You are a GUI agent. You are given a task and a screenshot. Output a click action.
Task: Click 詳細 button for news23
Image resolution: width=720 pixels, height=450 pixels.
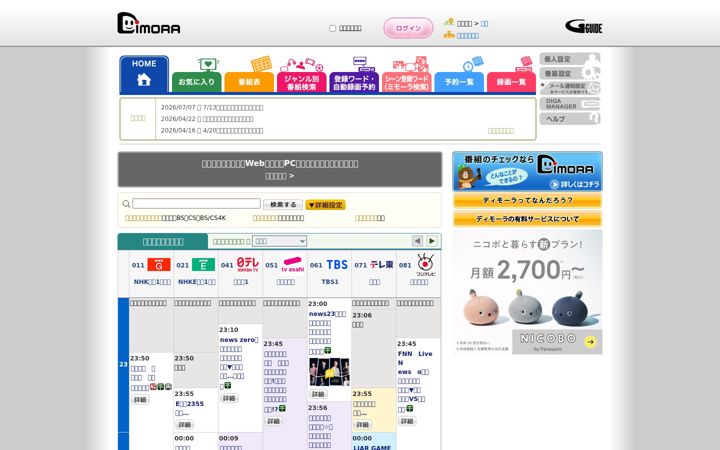coord(318,394)
